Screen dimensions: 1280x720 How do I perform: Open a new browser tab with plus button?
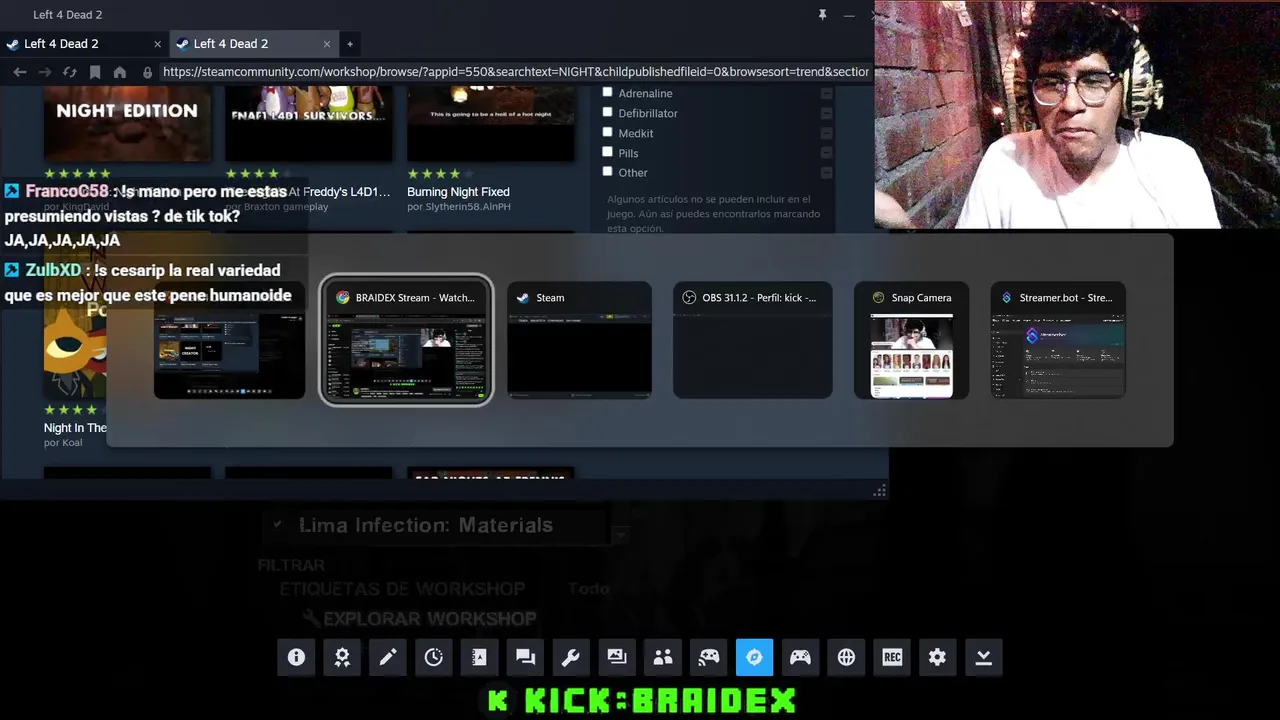350,44
